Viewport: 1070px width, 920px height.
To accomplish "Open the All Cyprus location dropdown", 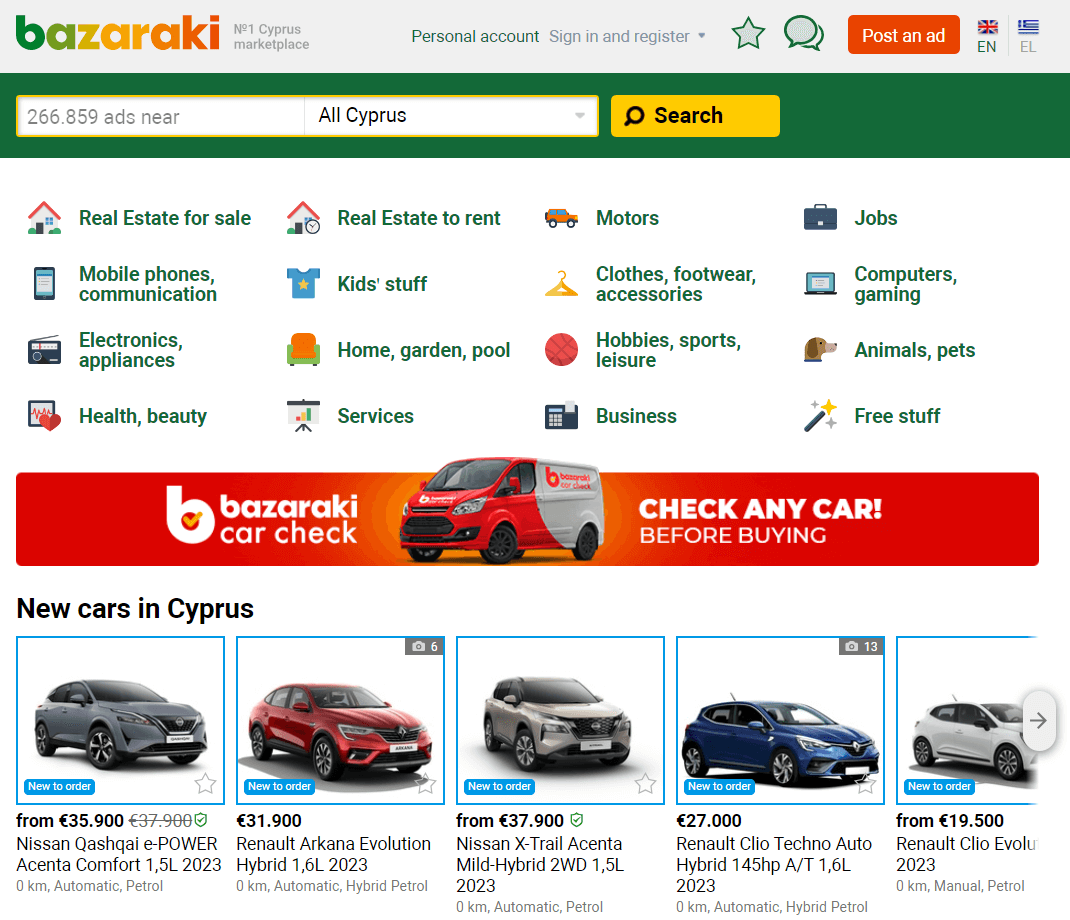I will [451, 116].
